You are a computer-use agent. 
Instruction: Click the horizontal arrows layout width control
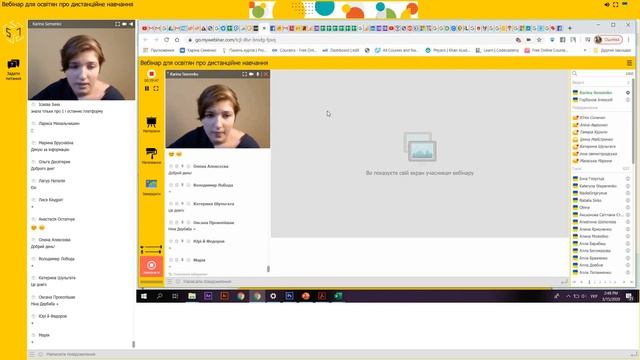[151, 249]
